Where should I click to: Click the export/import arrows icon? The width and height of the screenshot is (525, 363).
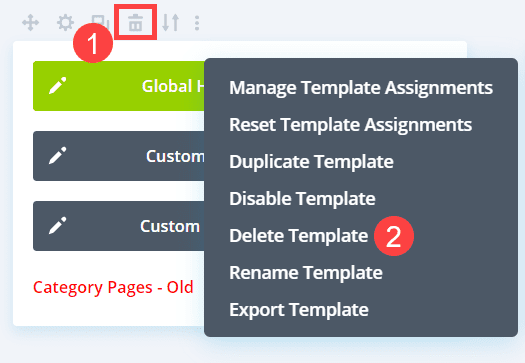(x=171, y=23)
